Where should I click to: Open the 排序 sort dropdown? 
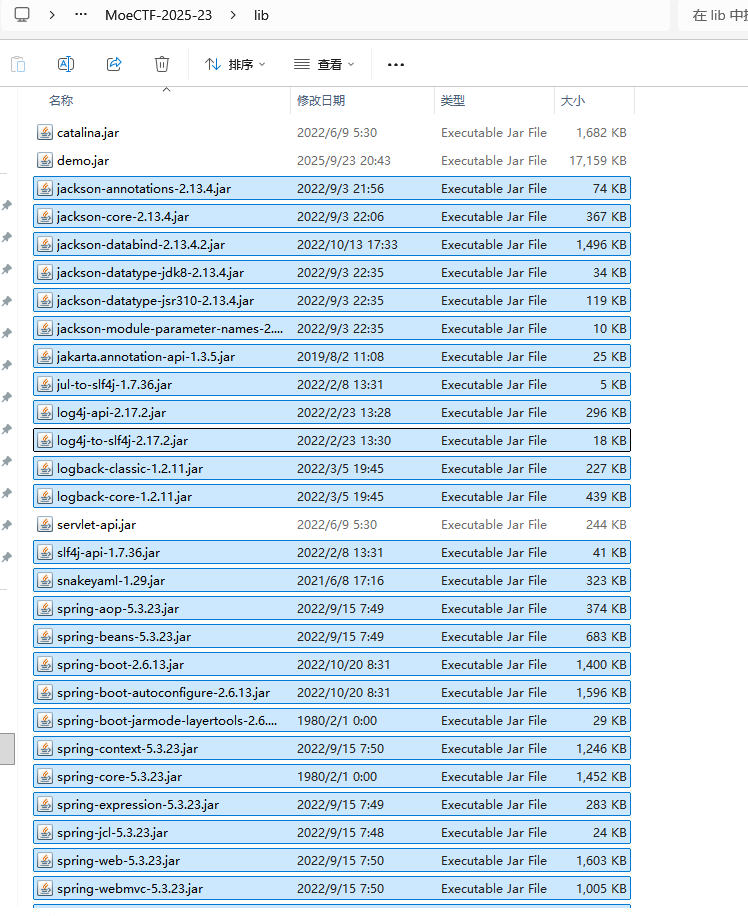pyautogui.click(x=235, y=64)
